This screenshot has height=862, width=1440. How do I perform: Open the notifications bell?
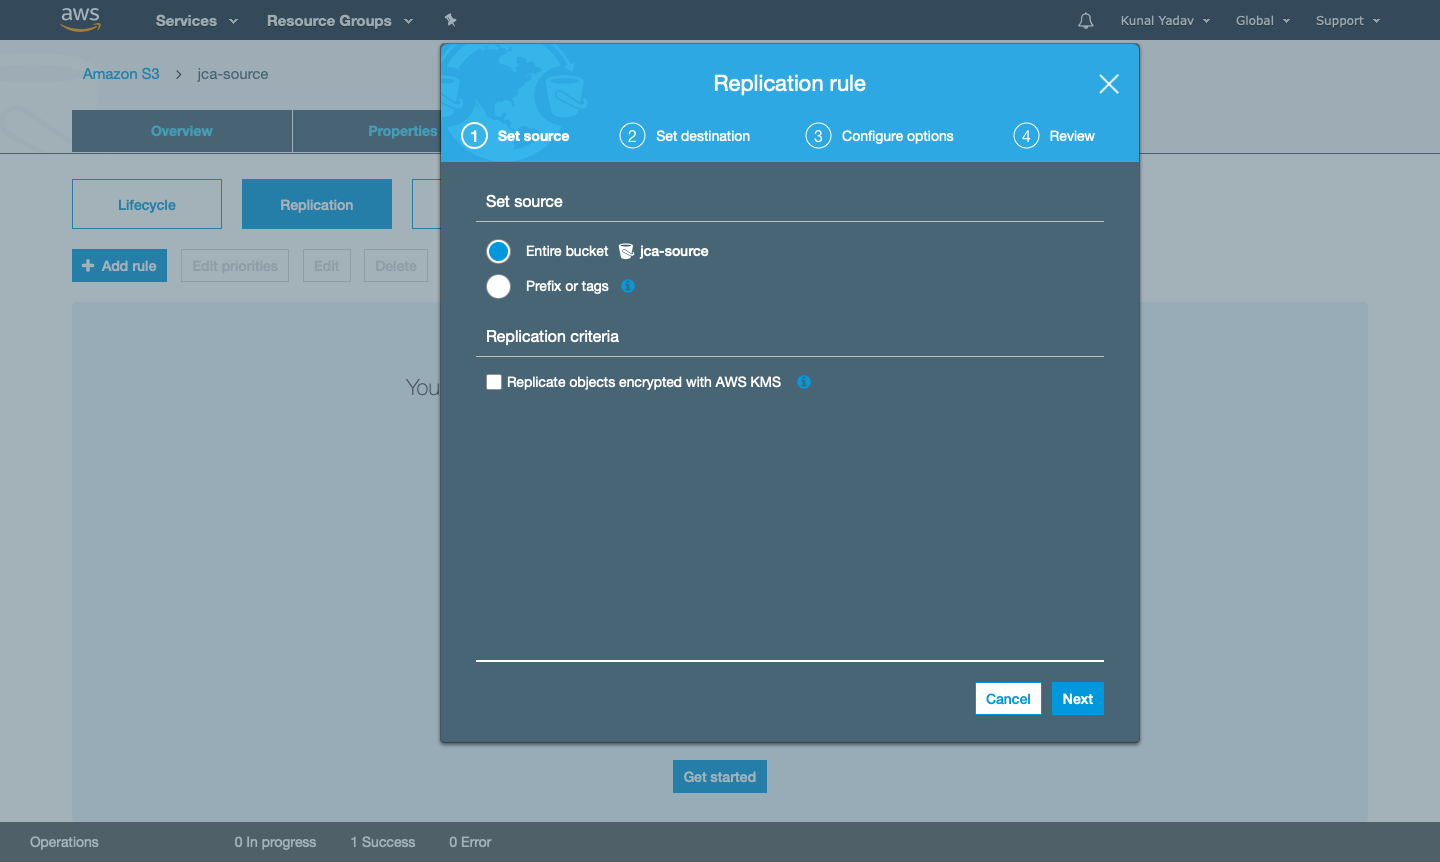pyautogui.click(x=1086, y=20)
